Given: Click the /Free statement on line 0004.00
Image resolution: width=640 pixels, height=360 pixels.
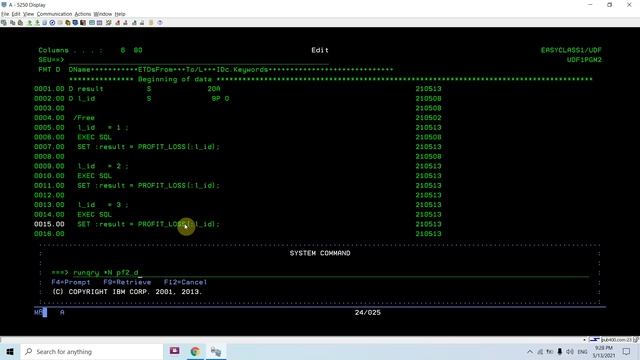Looking at the screenshot, I should [x=84, y=118].
